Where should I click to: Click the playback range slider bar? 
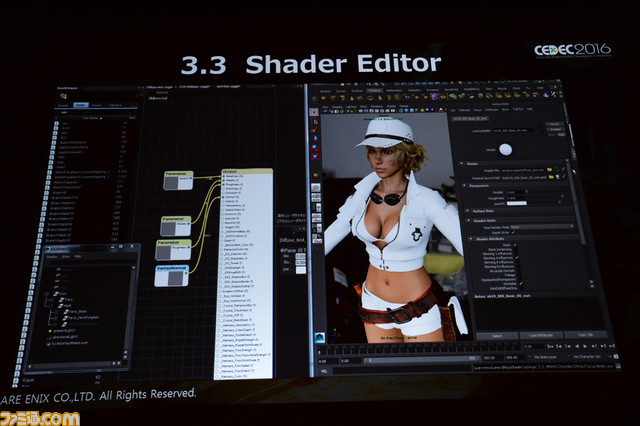pyautogui.click(x=420, y=359)
